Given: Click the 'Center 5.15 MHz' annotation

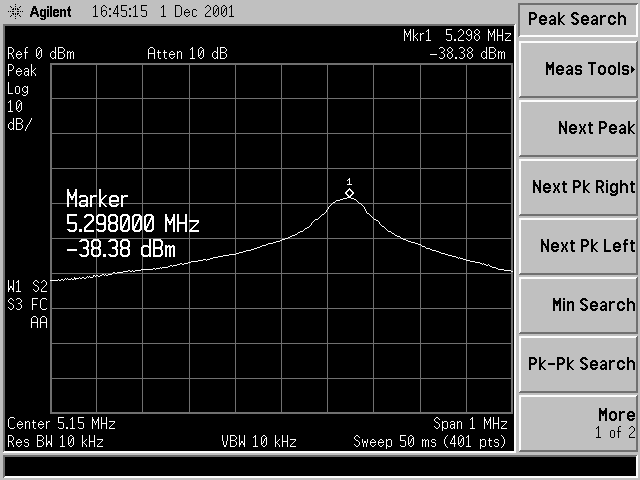Looking at the screenshot, I should pos(61,424).
